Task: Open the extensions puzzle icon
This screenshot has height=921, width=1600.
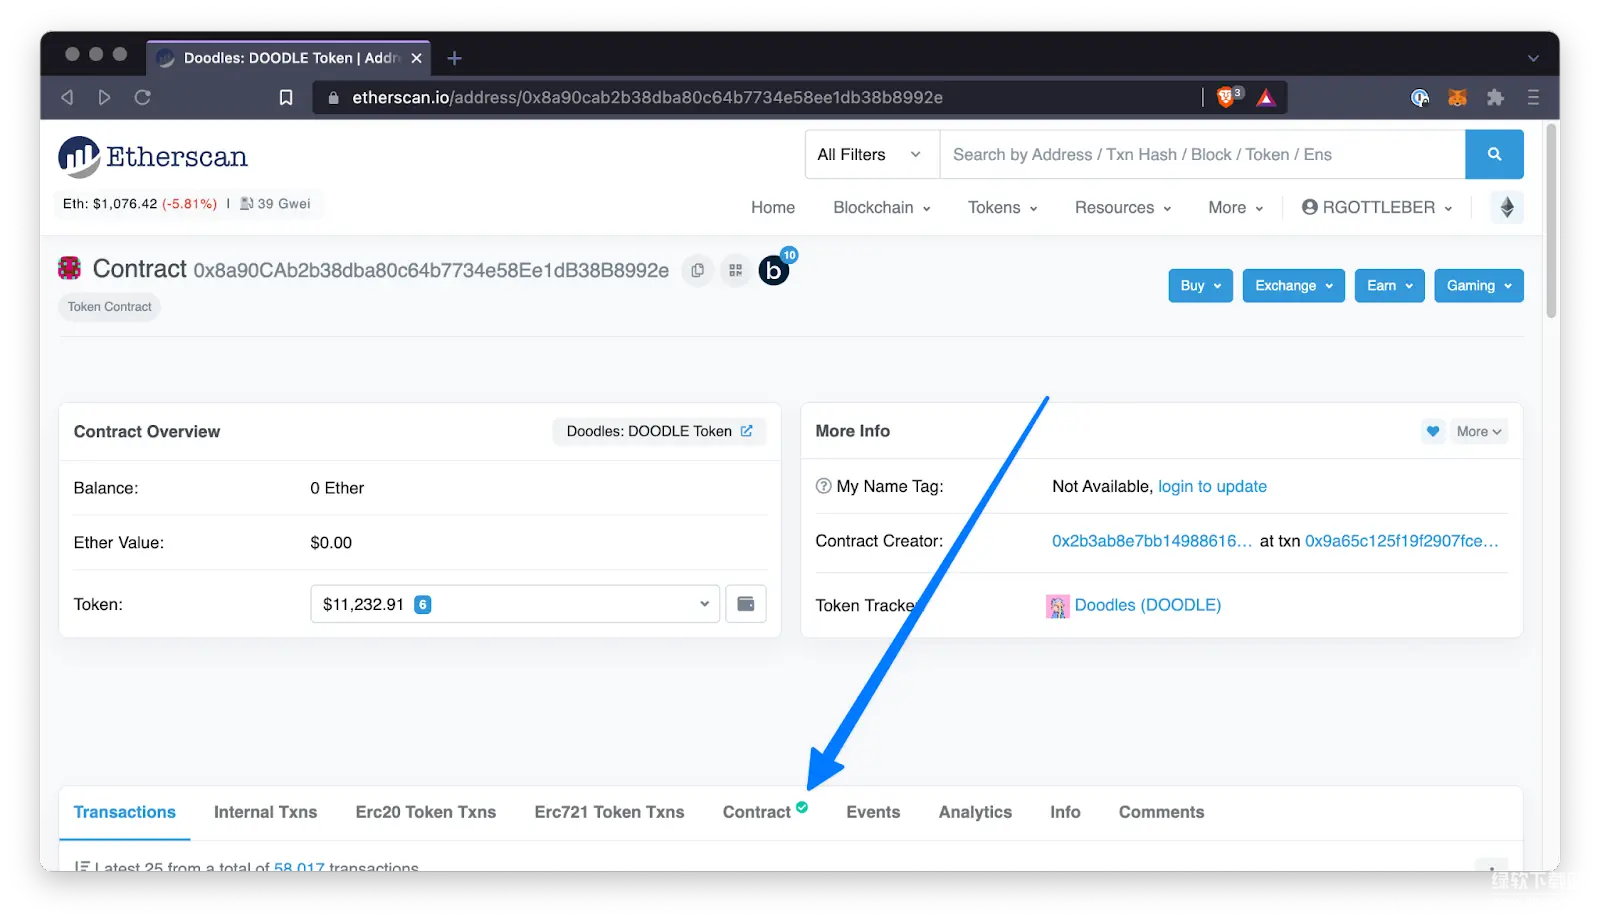Action: click(1495, 97)
